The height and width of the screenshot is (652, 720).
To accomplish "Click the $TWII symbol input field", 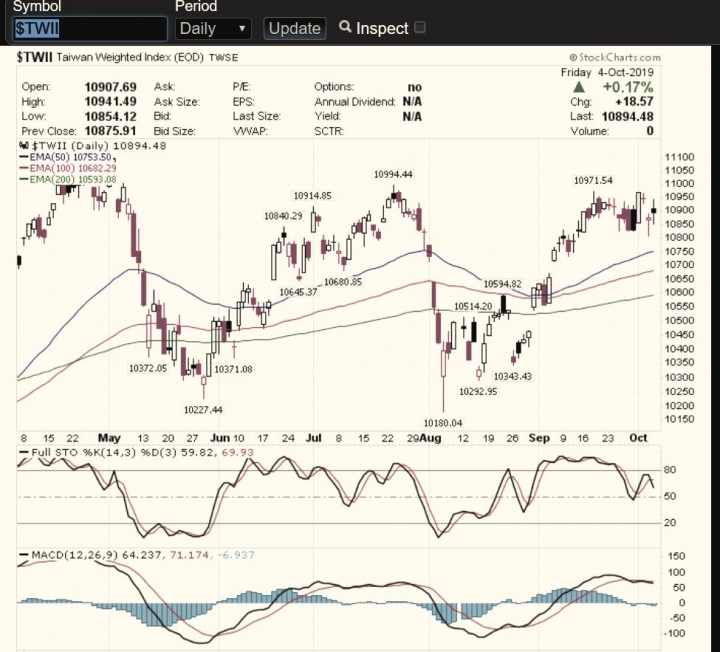I will pos(90,28).
